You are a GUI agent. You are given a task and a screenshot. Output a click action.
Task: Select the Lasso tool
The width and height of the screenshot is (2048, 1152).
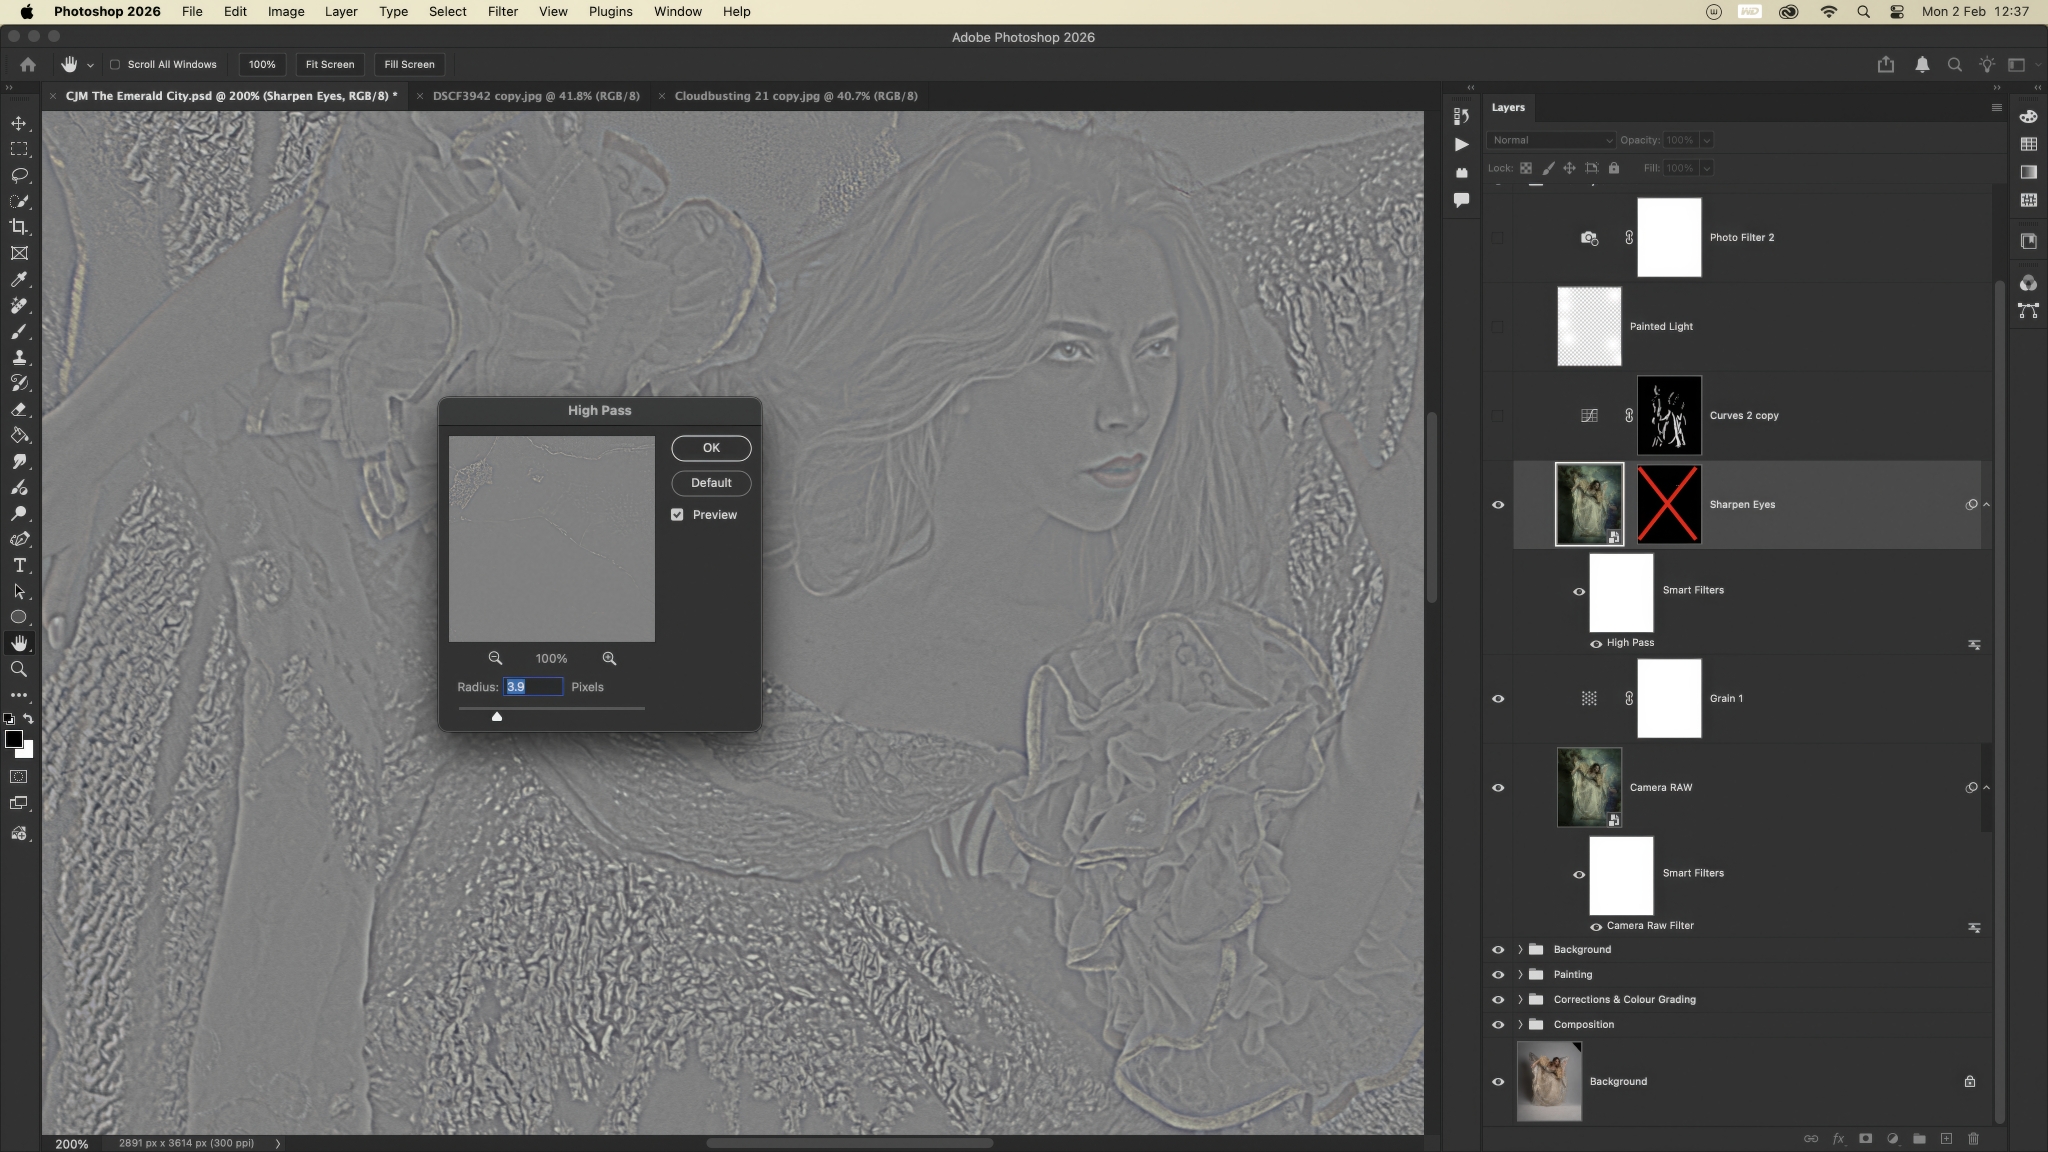(19, 175)
